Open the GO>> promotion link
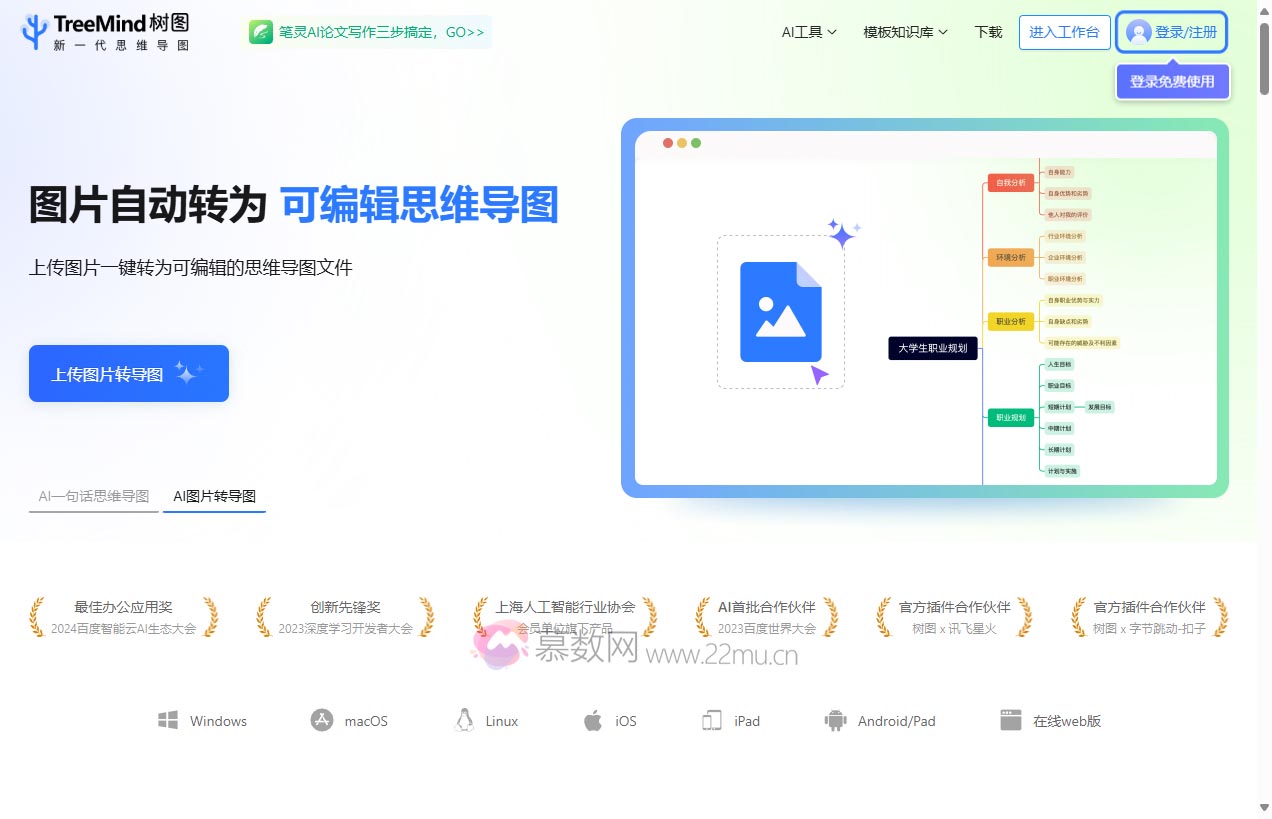Image resolution: width=1272 pixels, height=819 pixels. [x=461, y=31]
